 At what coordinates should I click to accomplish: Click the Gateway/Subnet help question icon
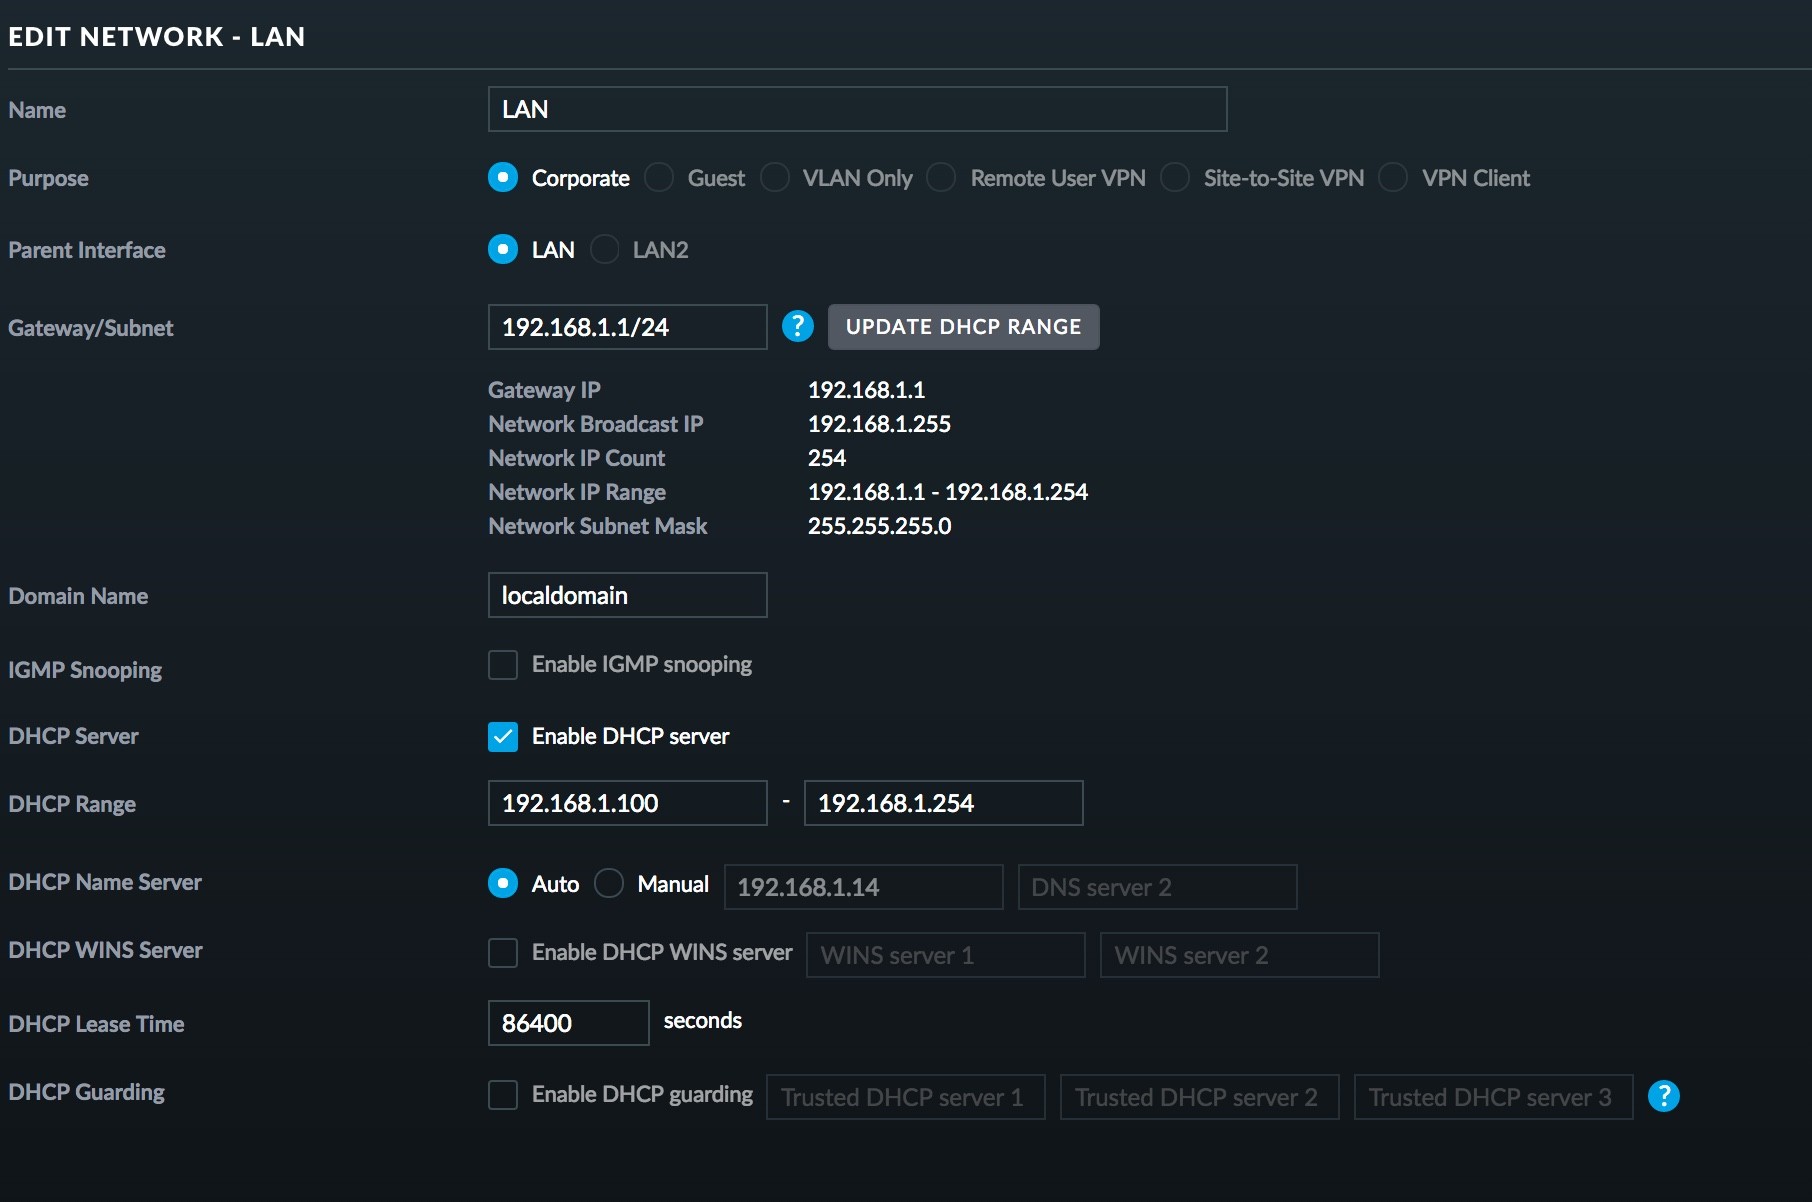coord(797,327)
